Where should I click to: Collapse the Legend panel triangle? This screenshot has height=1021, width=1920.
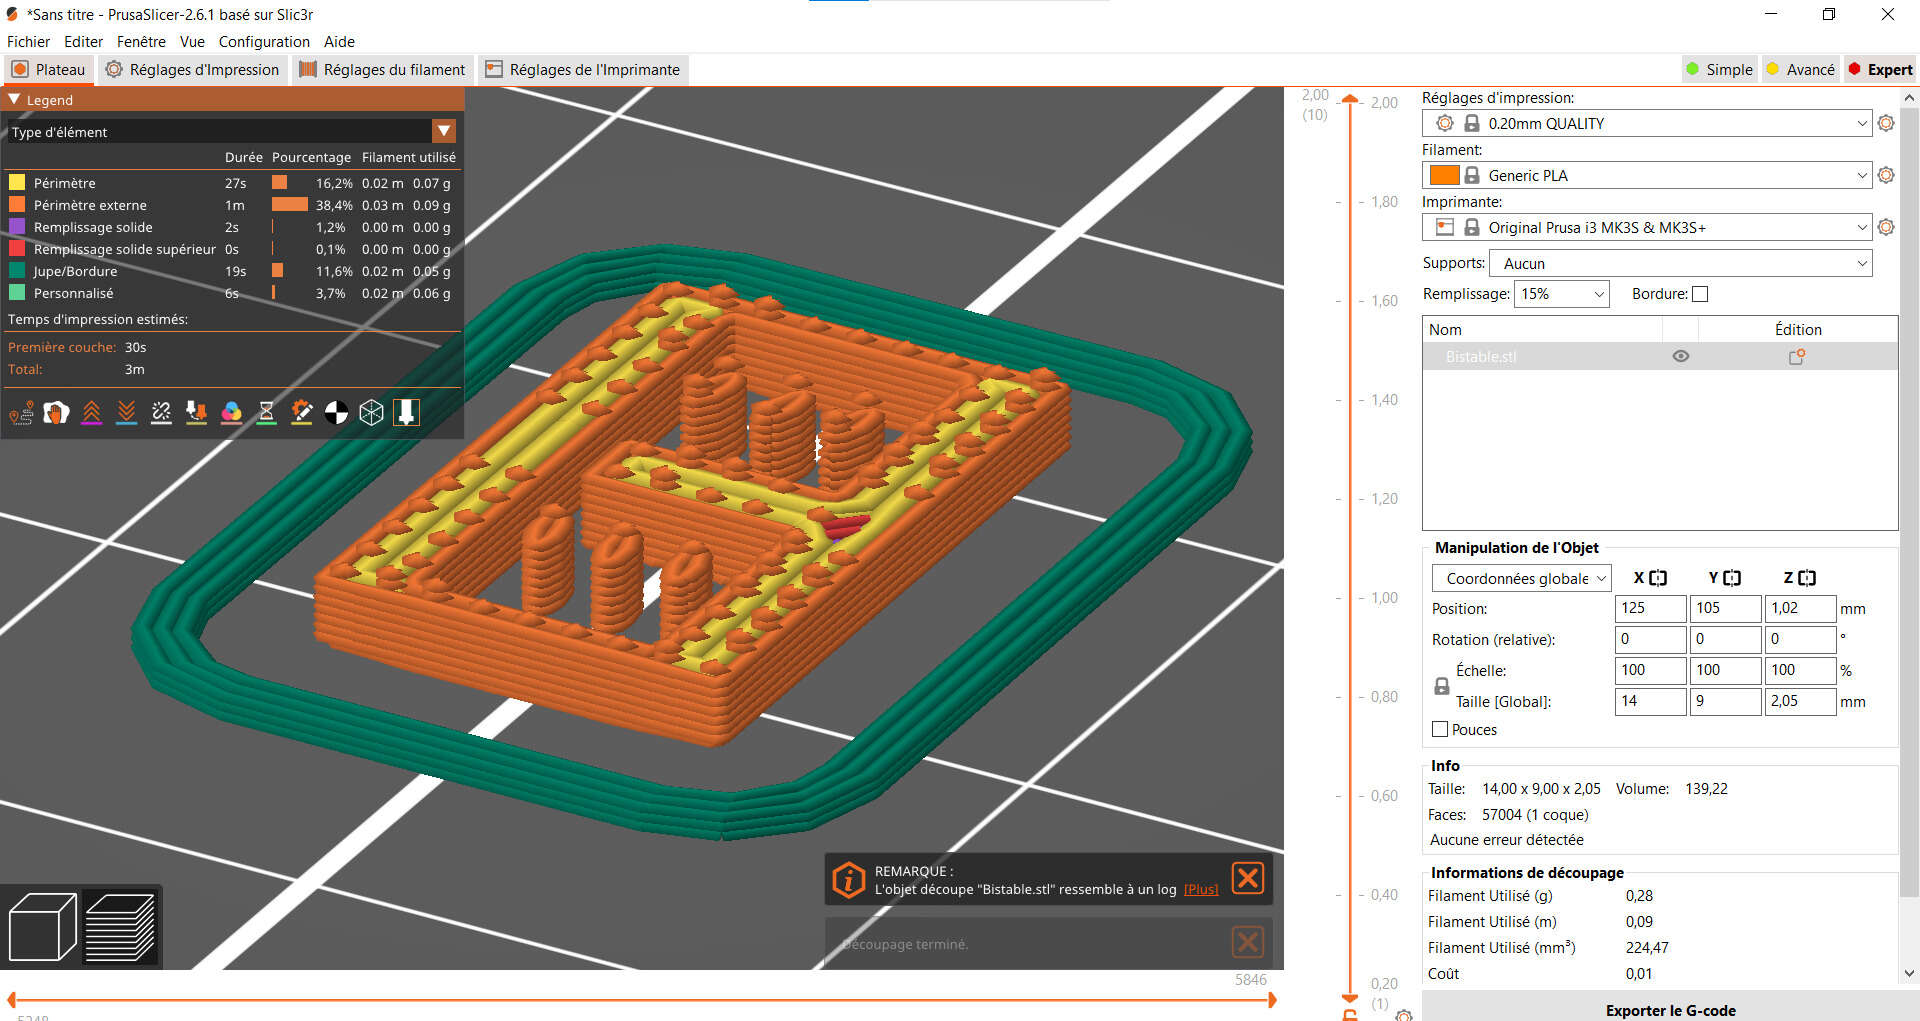point(14,99)
